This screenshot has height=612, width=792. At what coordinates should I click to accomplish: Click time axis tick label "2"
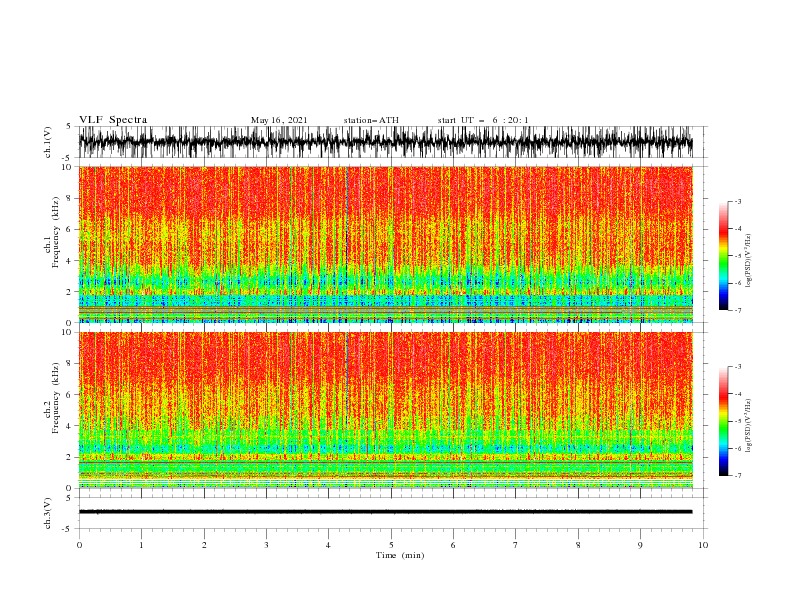[204, 545]
